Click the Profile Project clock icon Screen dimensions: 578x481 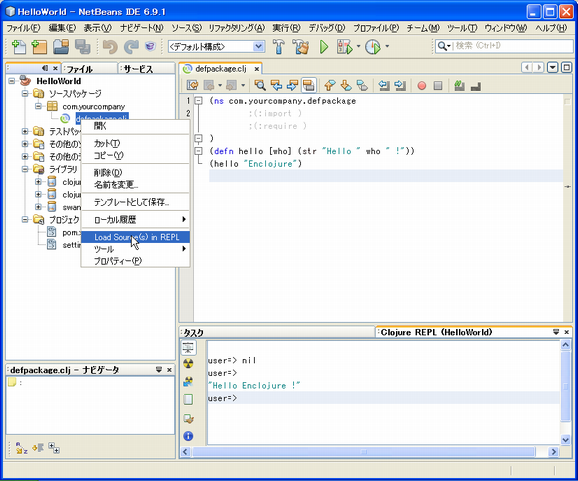click(x=373, y=47)
